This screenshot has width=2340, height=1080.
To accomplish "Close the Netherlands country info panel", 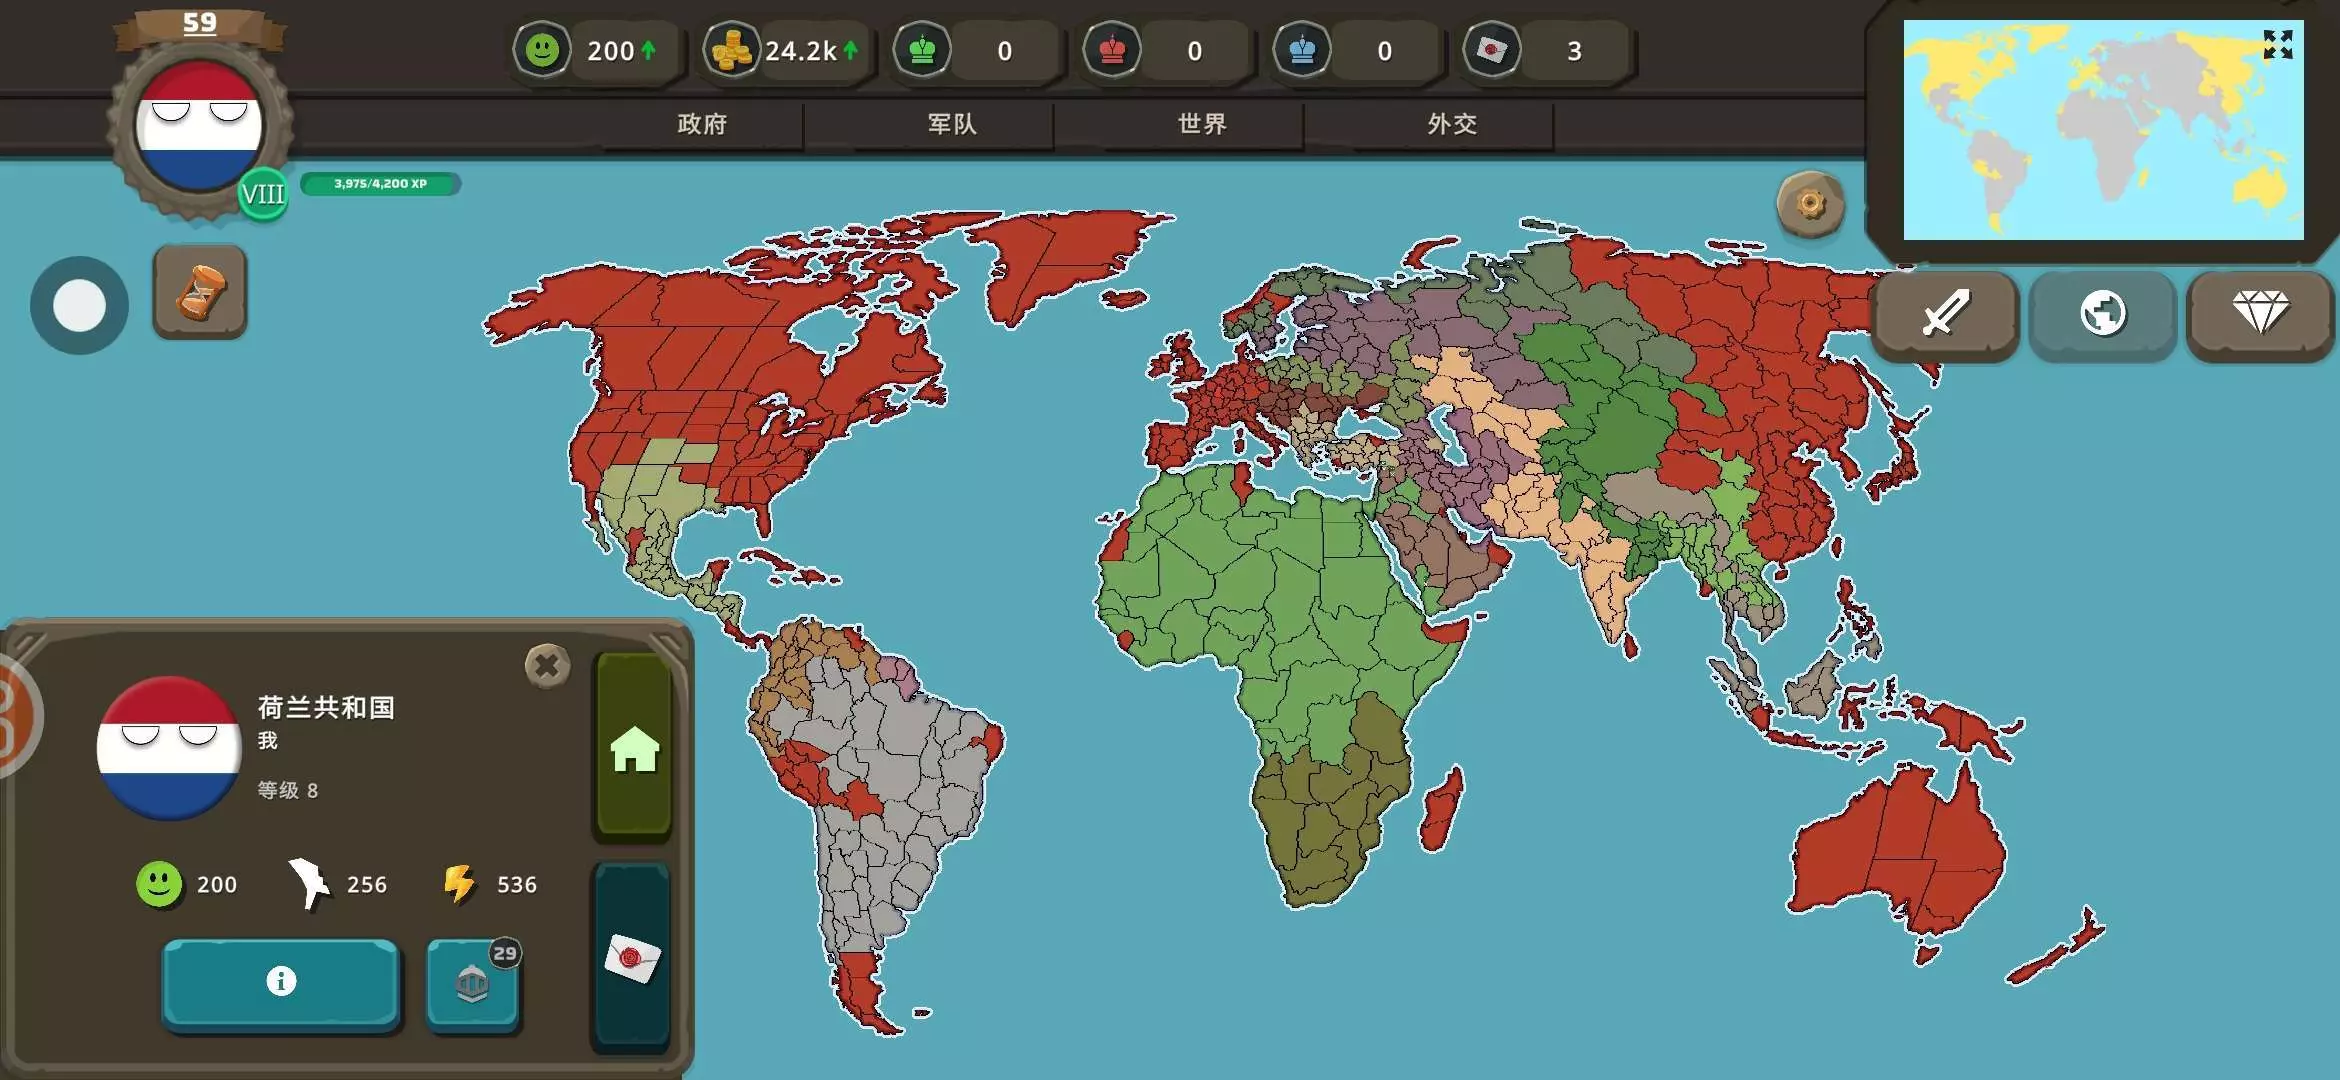I will tap(547, 666).
